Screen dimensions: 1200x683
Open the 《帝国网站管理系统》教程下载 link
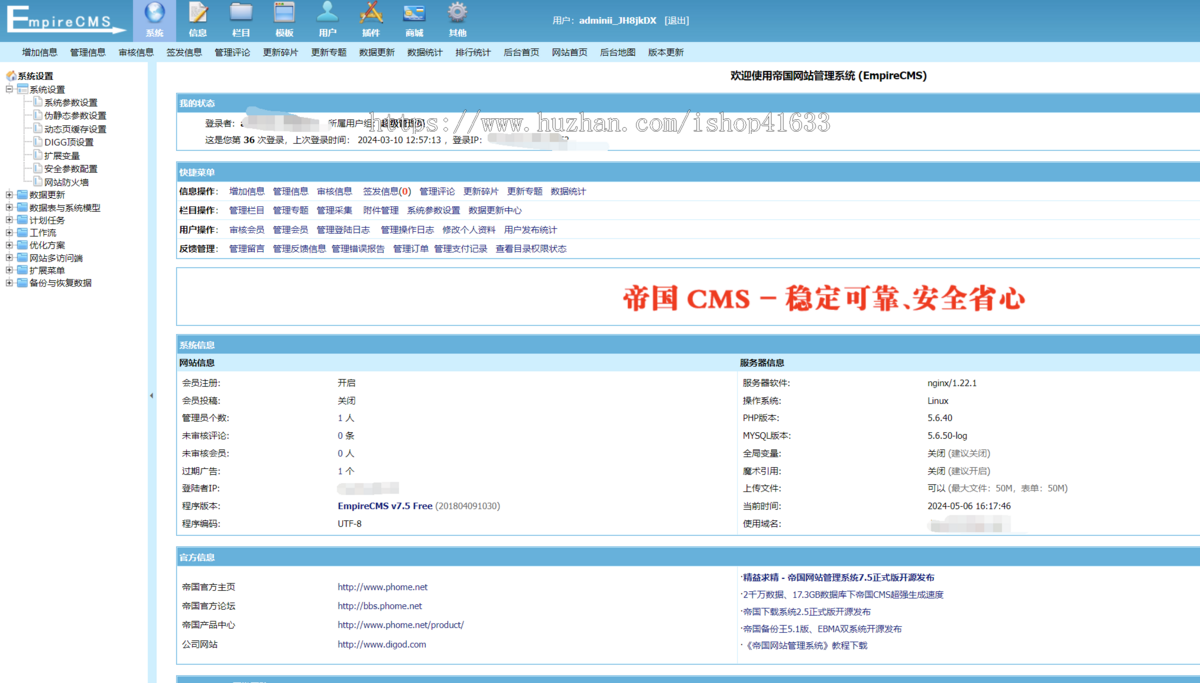click(806, 646)
